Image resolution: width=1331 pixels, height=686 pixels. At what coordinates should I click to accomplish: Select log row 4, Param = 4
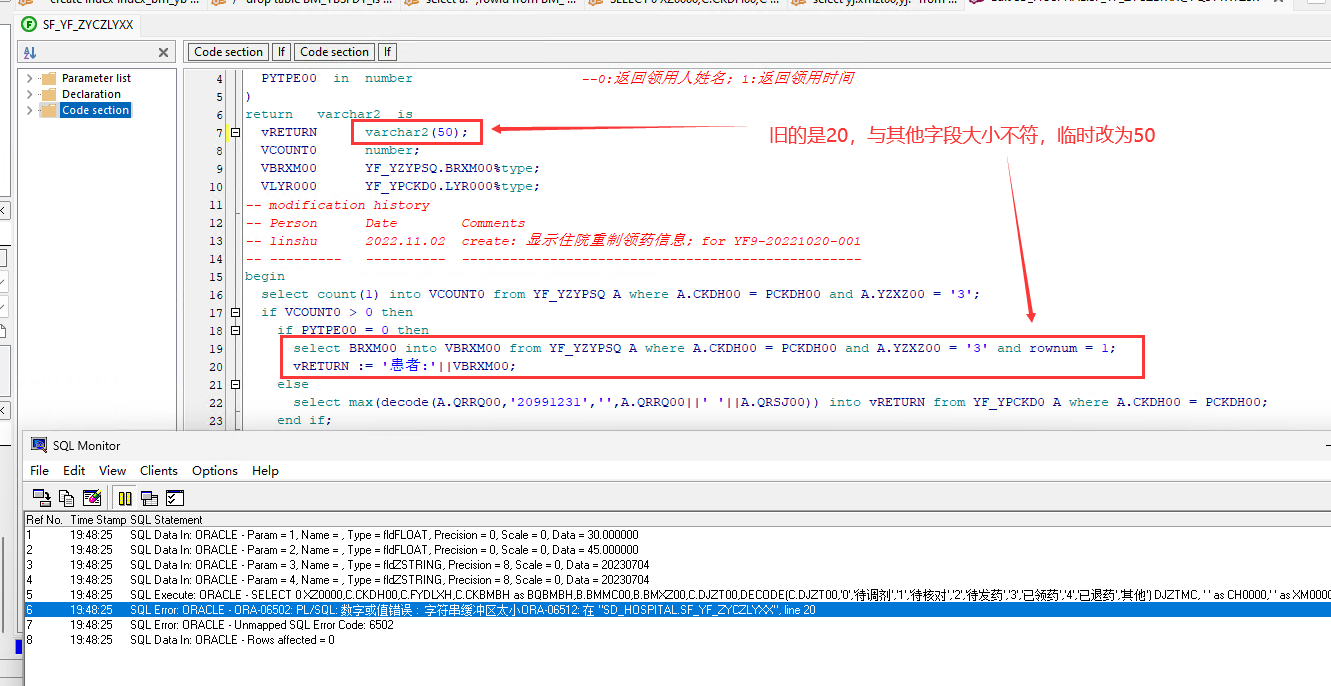click(x=677, y=579)
